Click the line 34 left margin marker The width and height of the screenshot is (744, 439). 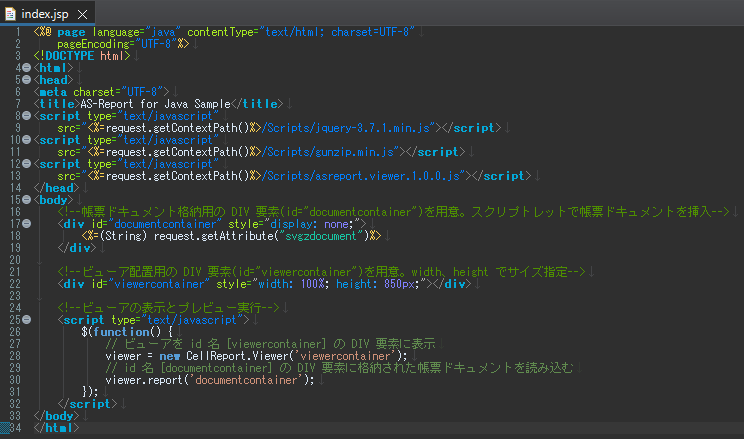click(x=4, y=428)
